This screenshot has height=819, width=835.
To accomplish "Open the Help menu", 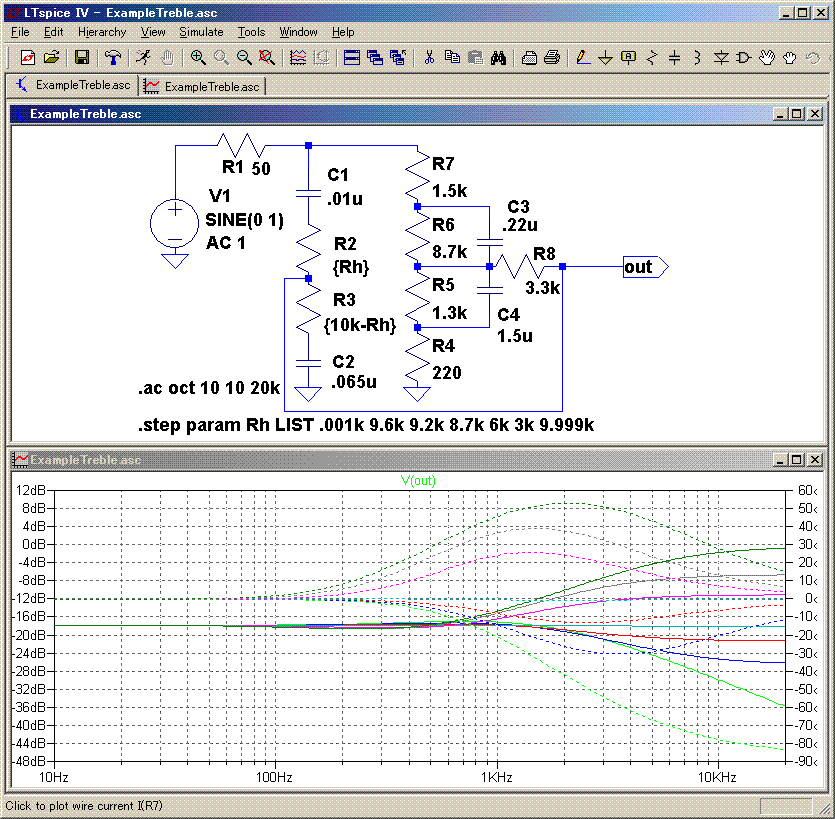I will click(x=343, y=32).
